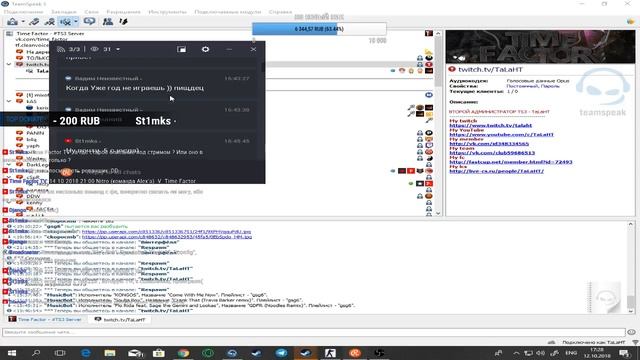Click the 3/3 connection icon in the overlay
The image size is (640, 360).
(61, 49)
